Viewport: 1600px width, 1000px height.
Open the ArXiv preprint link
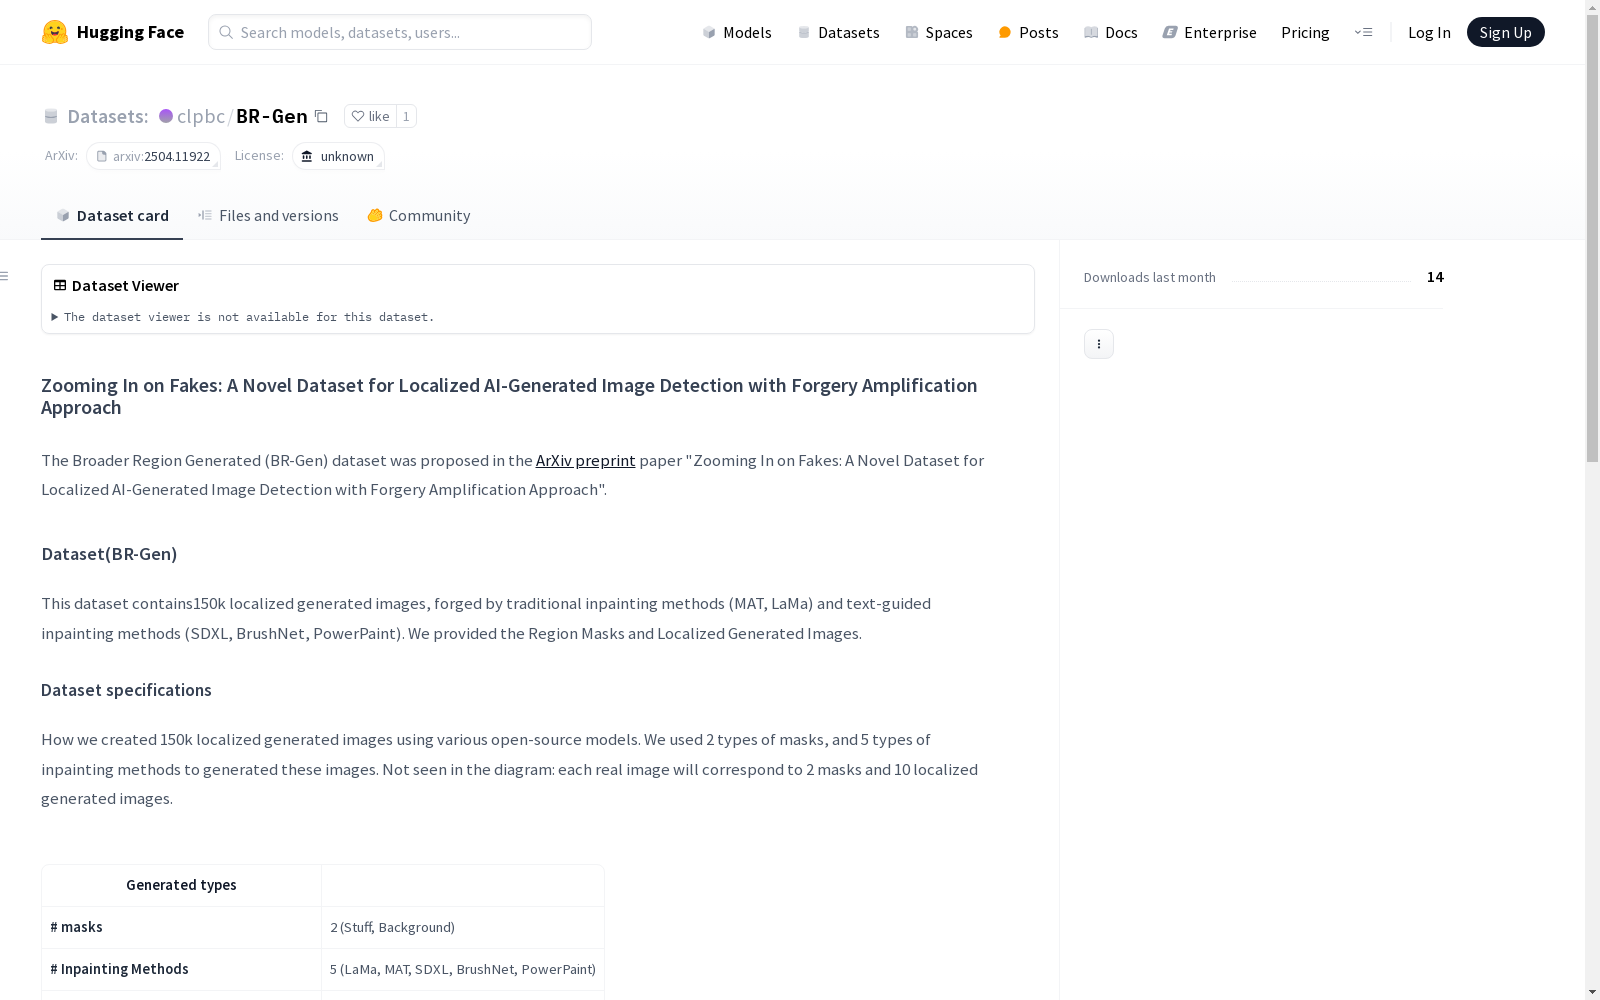point(586,460)
